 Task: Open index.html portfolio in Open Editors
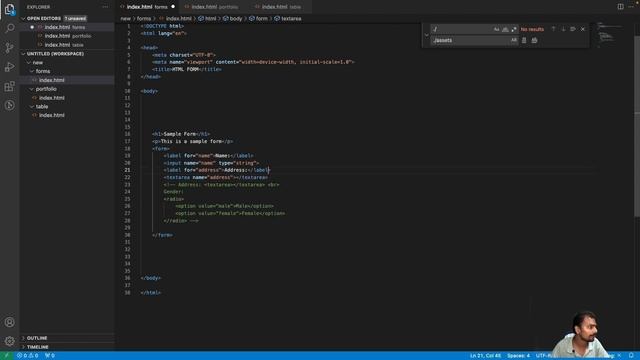[x=67, y=36]
